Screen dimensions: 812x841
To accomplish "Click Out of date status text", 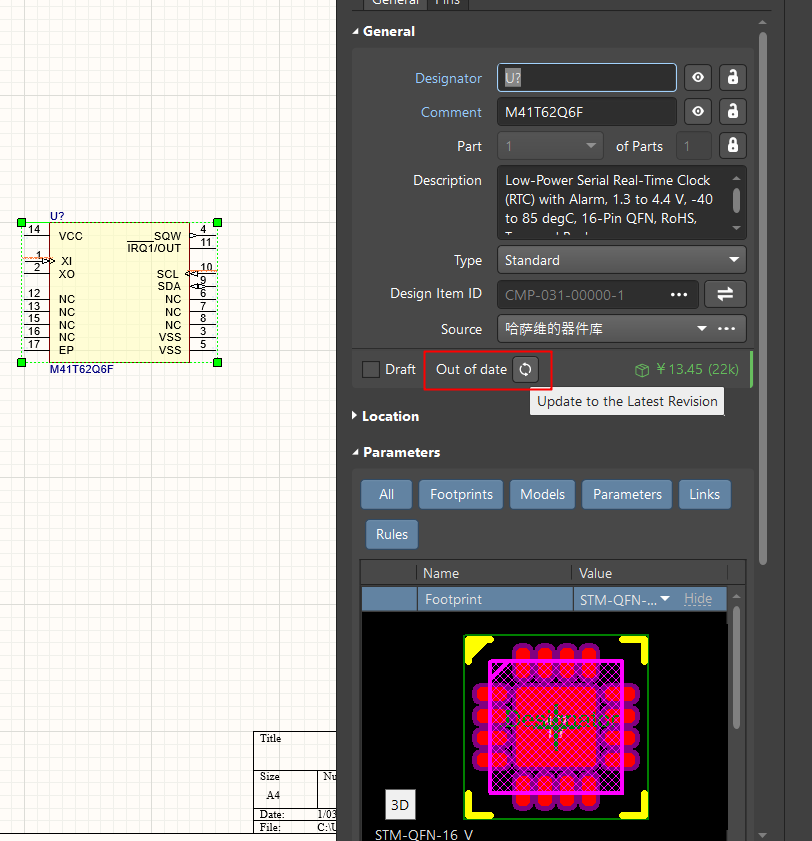I will coord(471,369).
